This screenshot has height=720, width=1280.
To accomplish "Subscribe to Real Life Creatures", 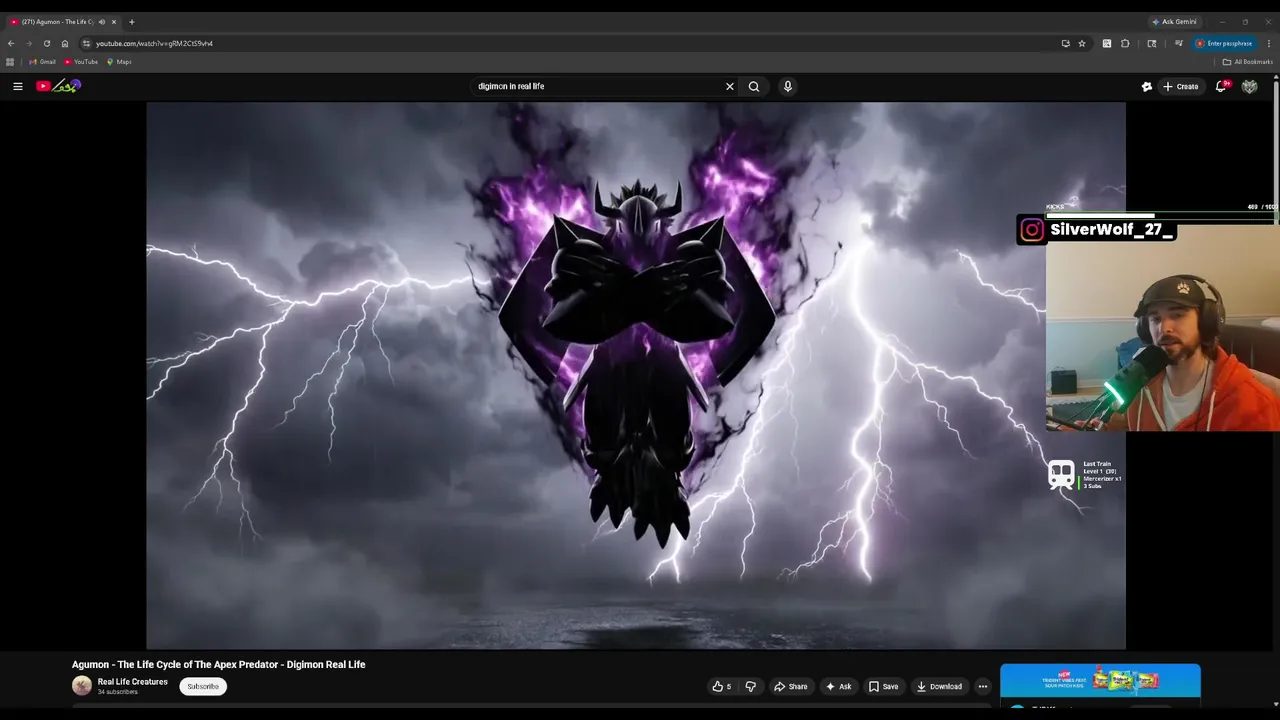I will (203, 686).
